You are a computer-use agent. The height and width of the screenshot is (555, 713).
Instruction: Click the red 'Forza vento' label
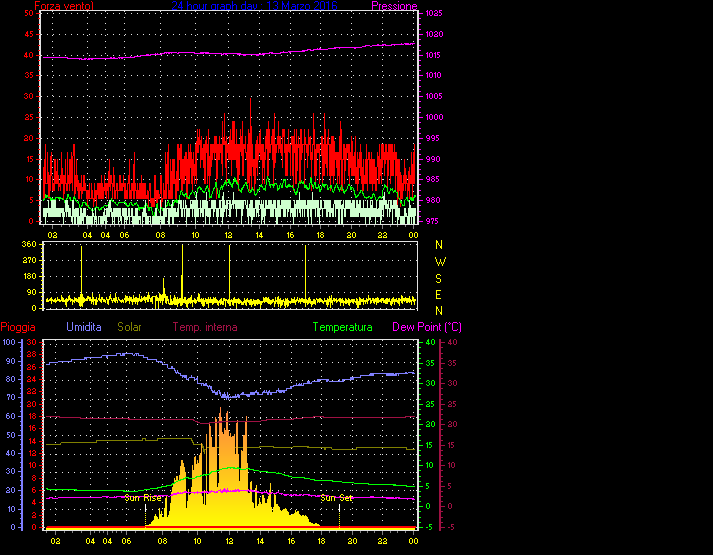point(64,5)
